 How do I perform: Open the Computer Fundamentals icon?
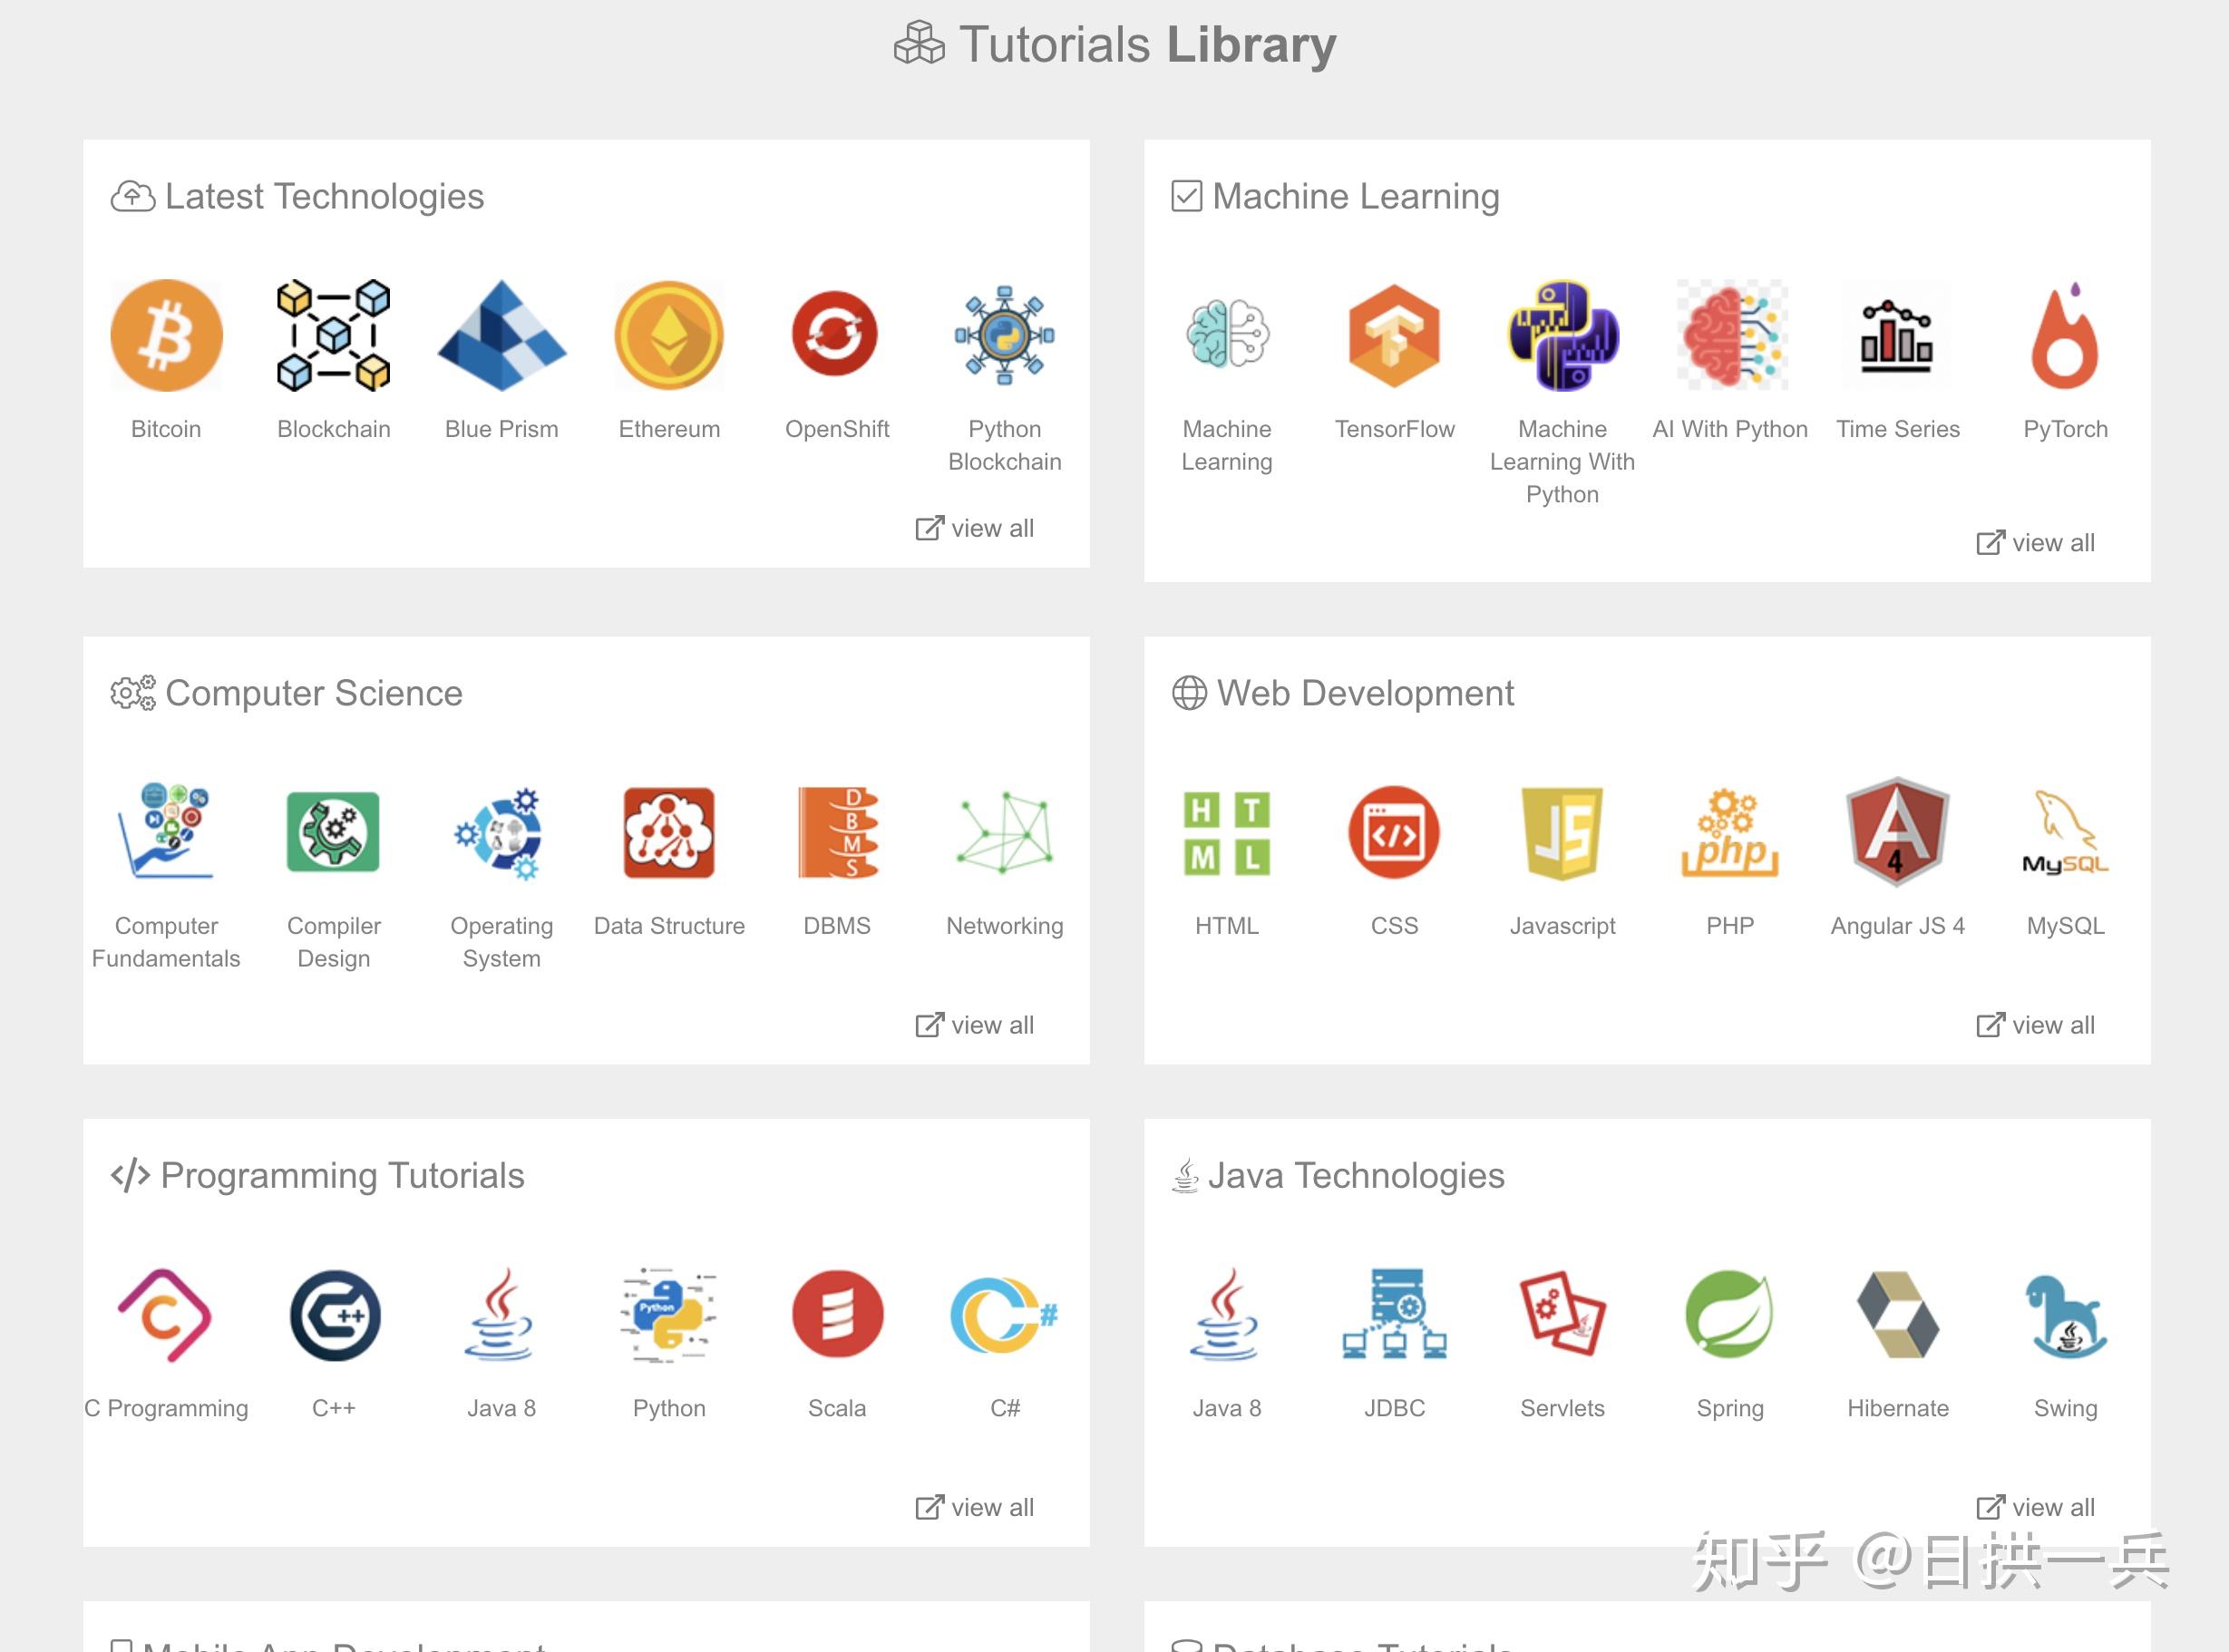click(166, 831)
